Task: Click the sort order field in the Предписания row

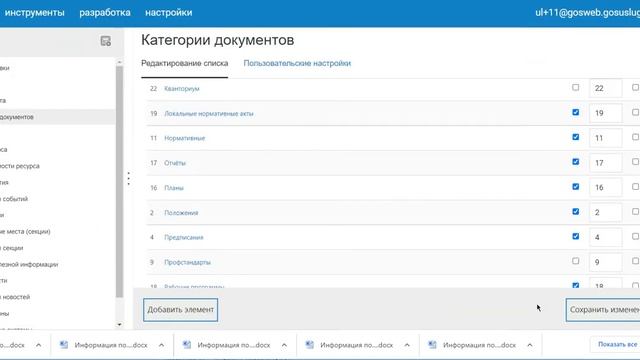Action: pyautogui.click(x=606, y=237)
